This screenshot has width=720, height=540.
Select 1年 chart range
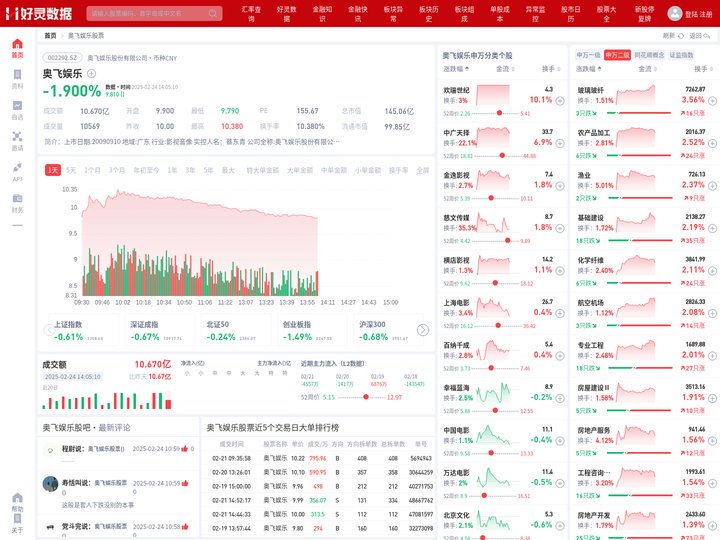tap(172, 170)
